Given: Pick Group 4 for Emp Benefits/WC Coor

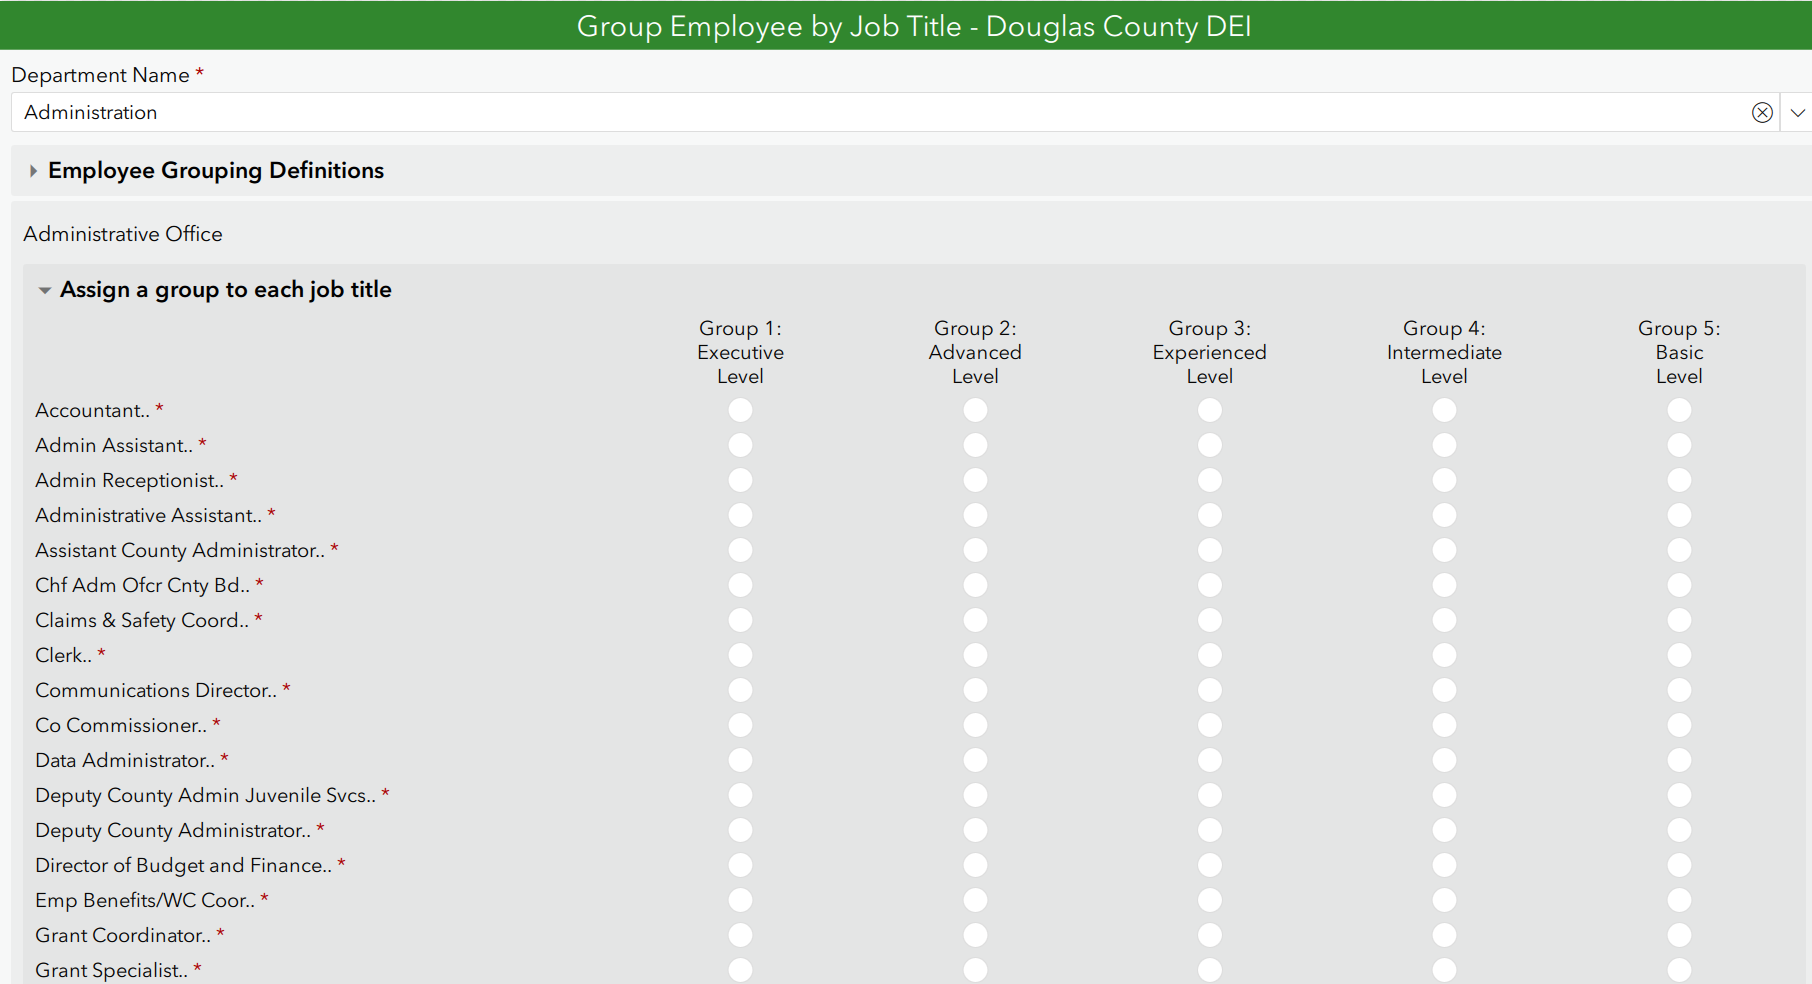Looking at the screenshot, I should point(1444,900).
